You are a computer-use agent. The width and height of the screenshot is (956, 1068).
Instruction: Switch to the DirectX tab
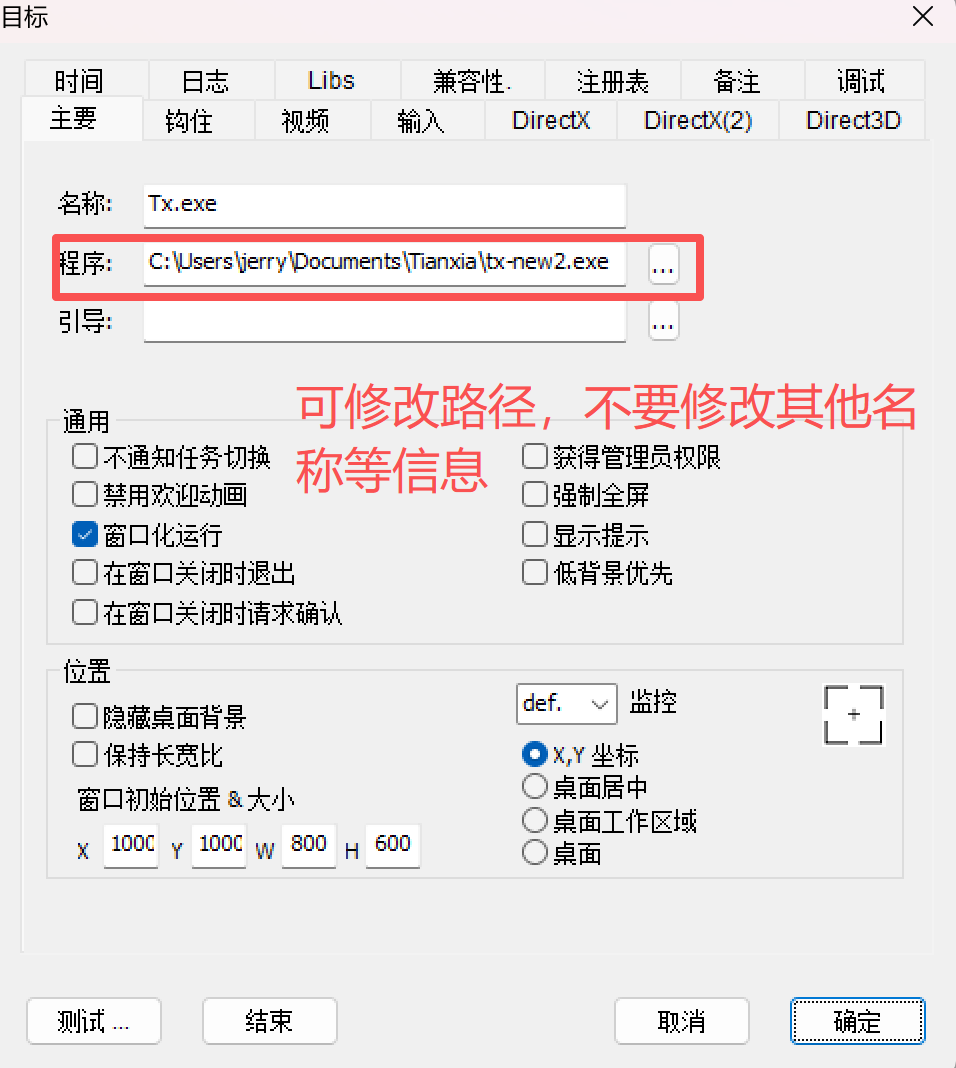pyautogui.click(x=551, y=121)
